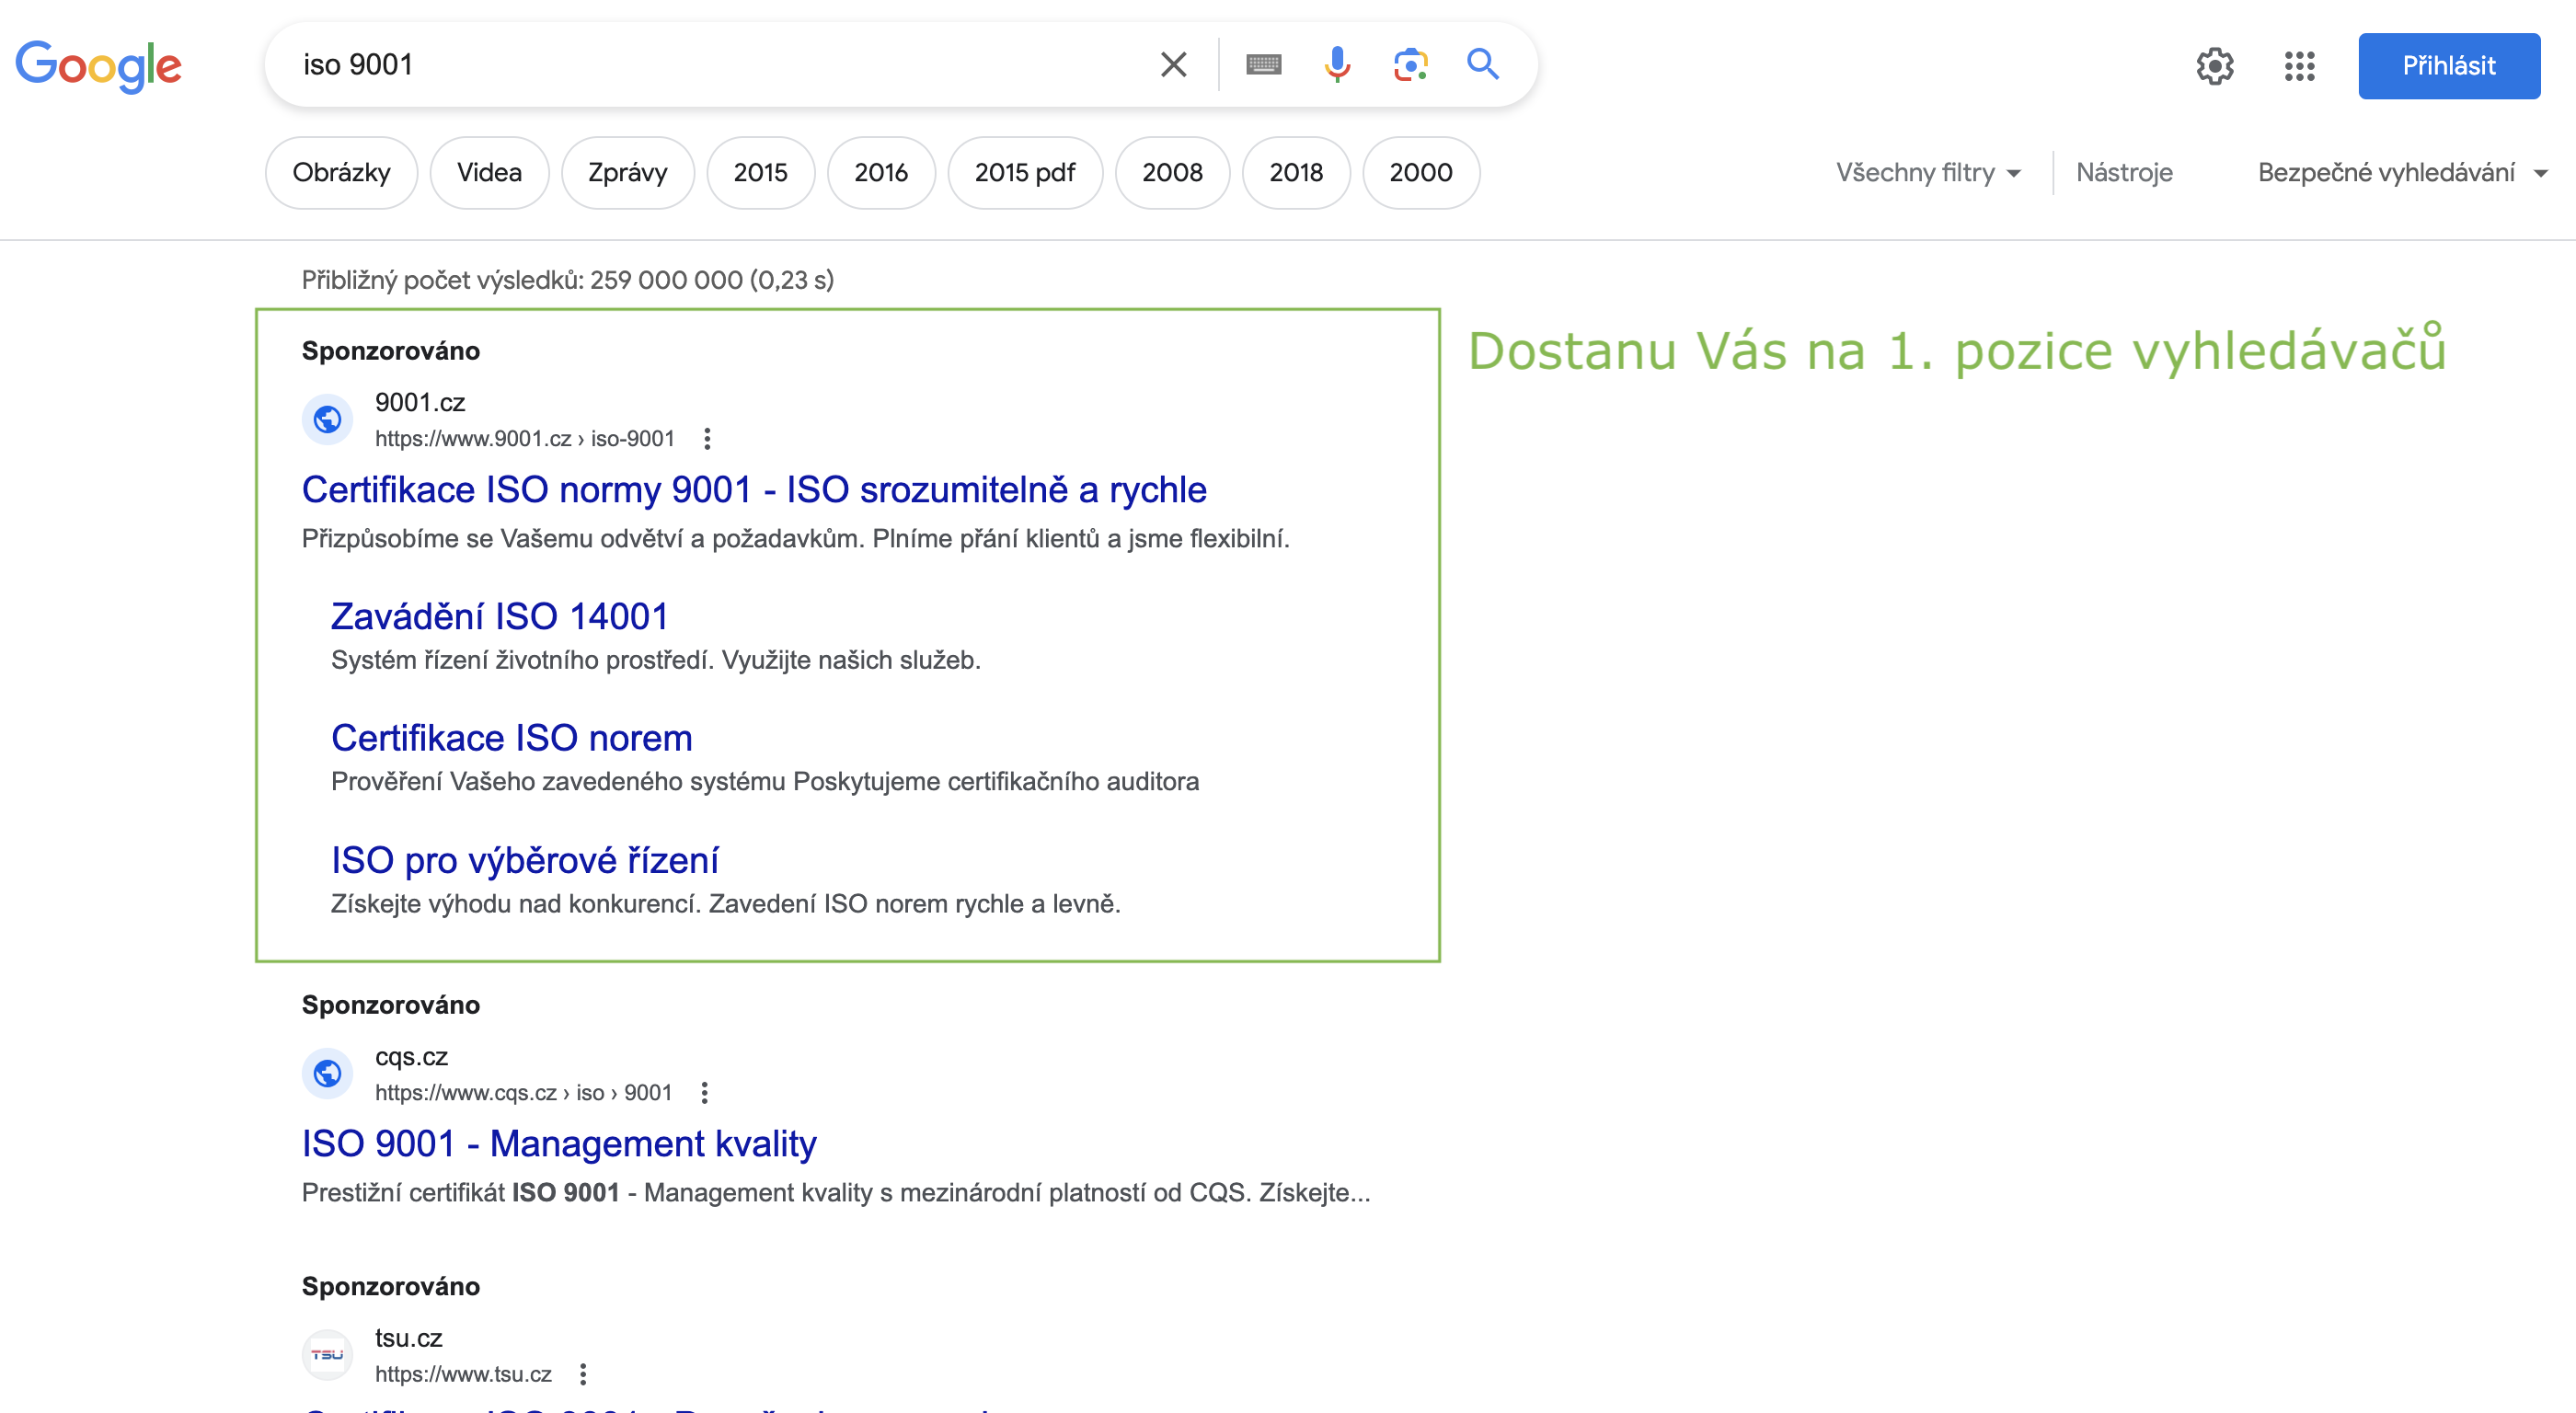2576x1413 pixels.
Task: Open three-dot menu for the 9001.cz ad
Action: click(x=707, y=438)
